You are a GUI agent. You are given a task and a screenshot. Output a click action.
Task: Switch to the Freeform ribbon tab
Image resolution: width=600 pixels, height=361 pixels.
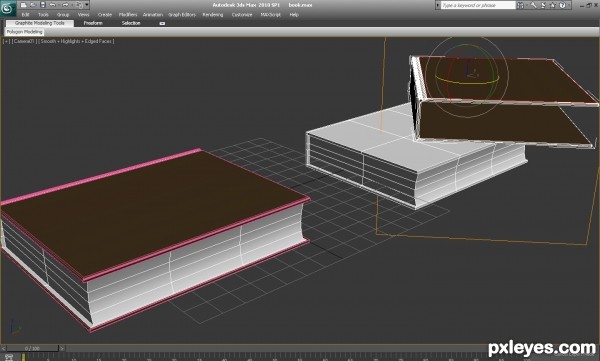(x=93, y=23)
